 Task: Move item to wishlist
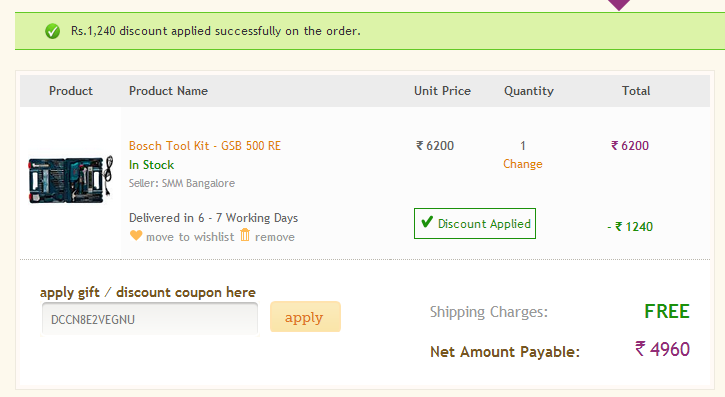(190, 237)
